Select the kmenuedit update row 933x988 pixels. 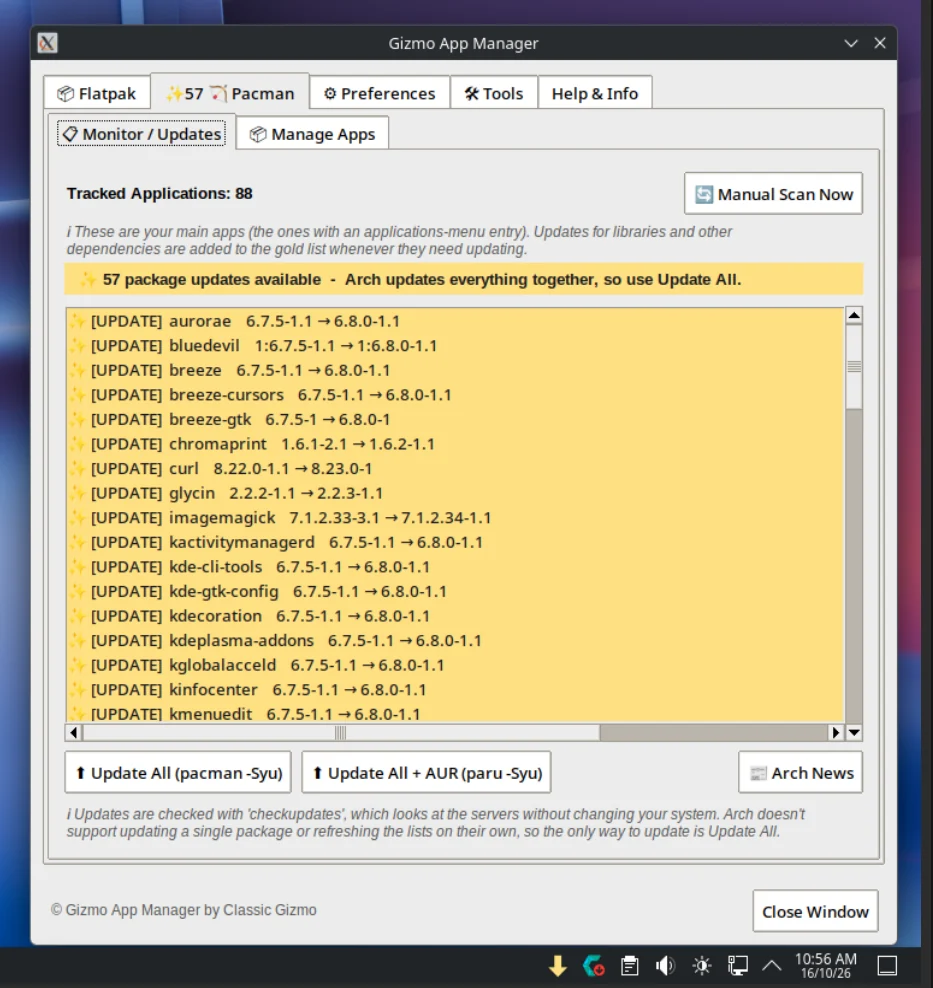455,713
